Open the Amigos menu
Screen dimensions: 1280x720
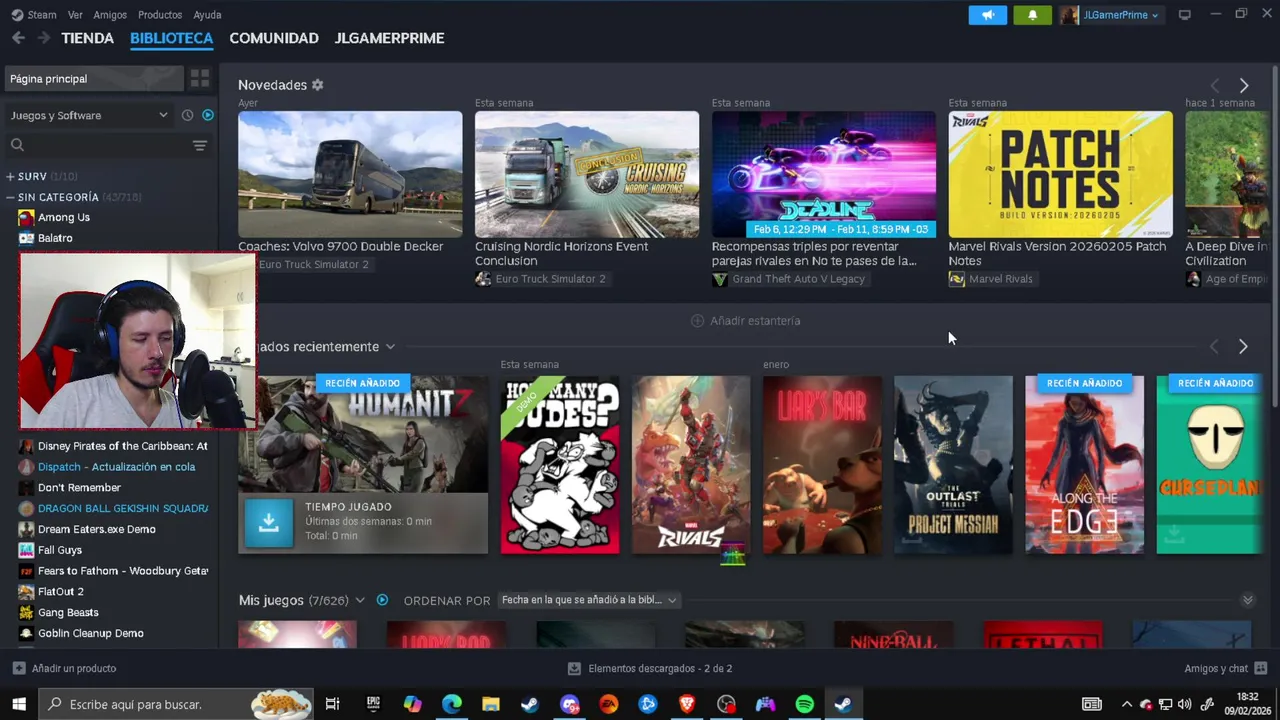(110, 15)
